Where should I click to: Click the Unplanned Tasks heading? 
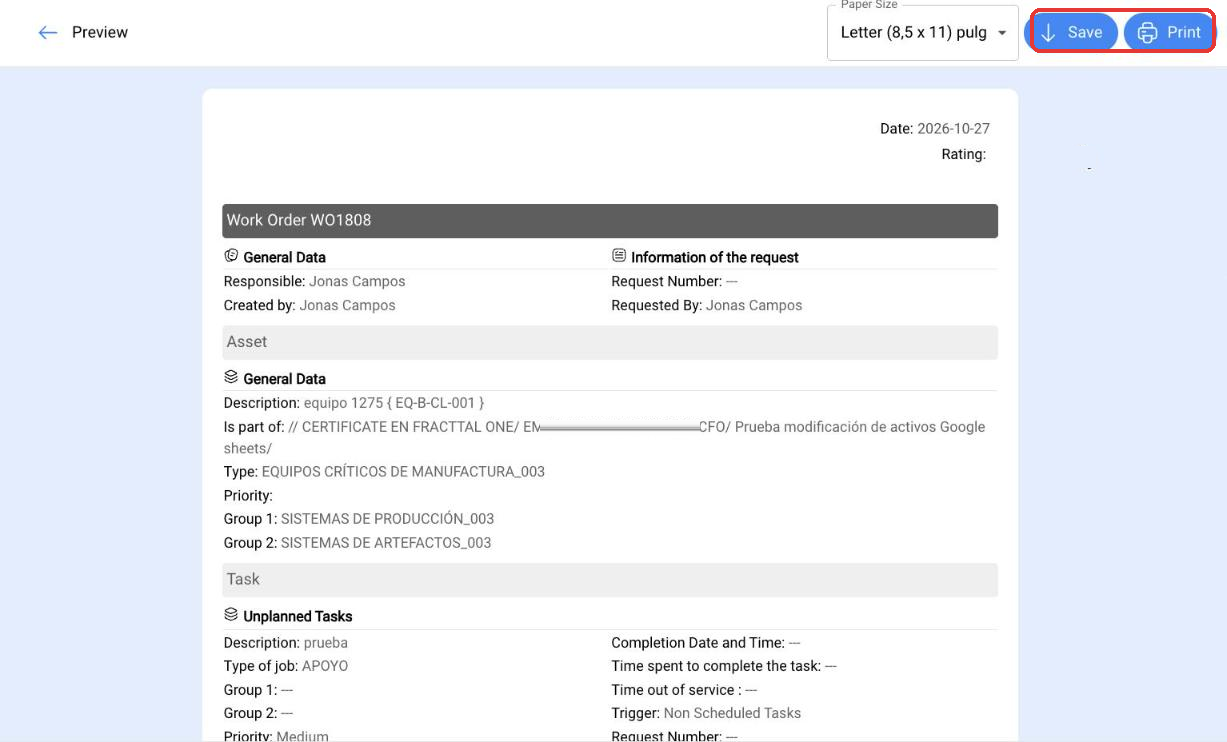(298, 616)
